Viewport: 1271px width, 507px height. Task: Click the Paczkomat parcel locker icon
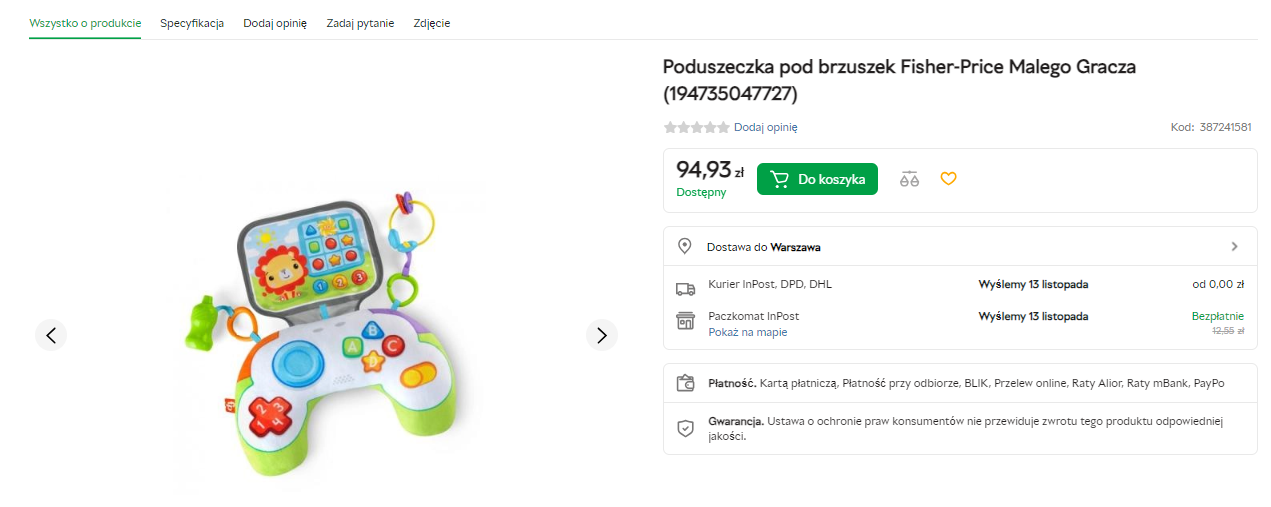click(x=685, y=321)
